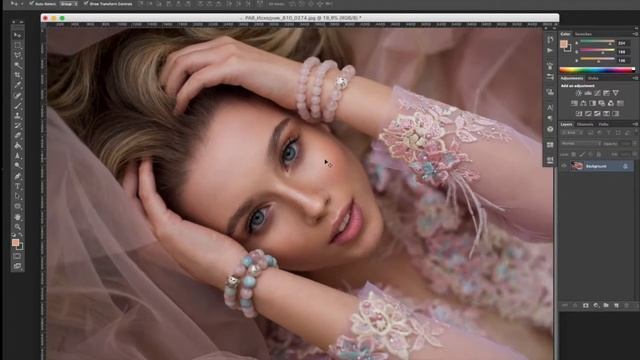Add a Color Balance adjustment
Viewport: 640px width, 360px height.
583,103
